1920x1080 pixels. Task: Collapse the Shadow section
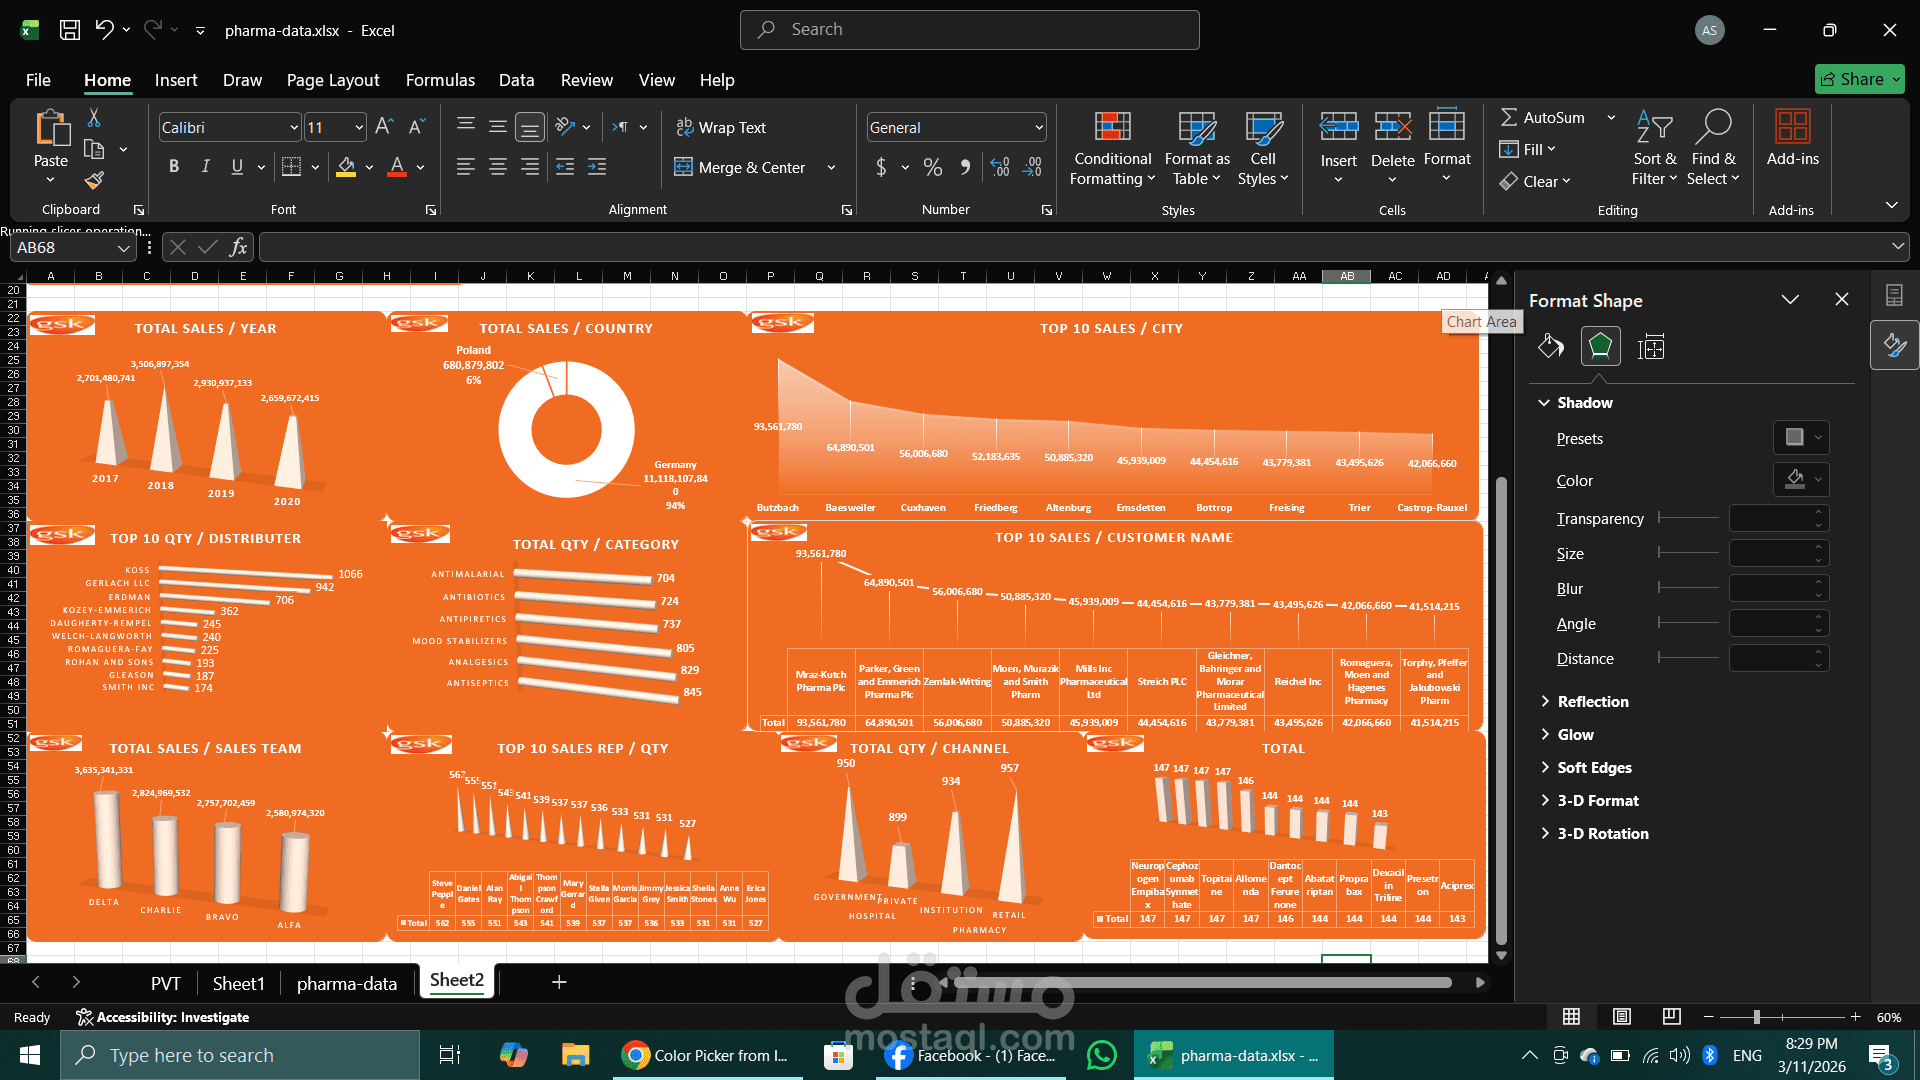point(1545,402)
